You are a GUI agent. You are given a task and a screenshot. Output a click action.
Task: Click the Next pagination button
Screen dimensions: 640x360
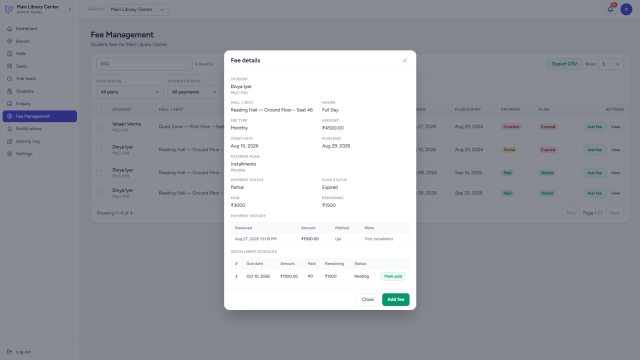[614, 213]
